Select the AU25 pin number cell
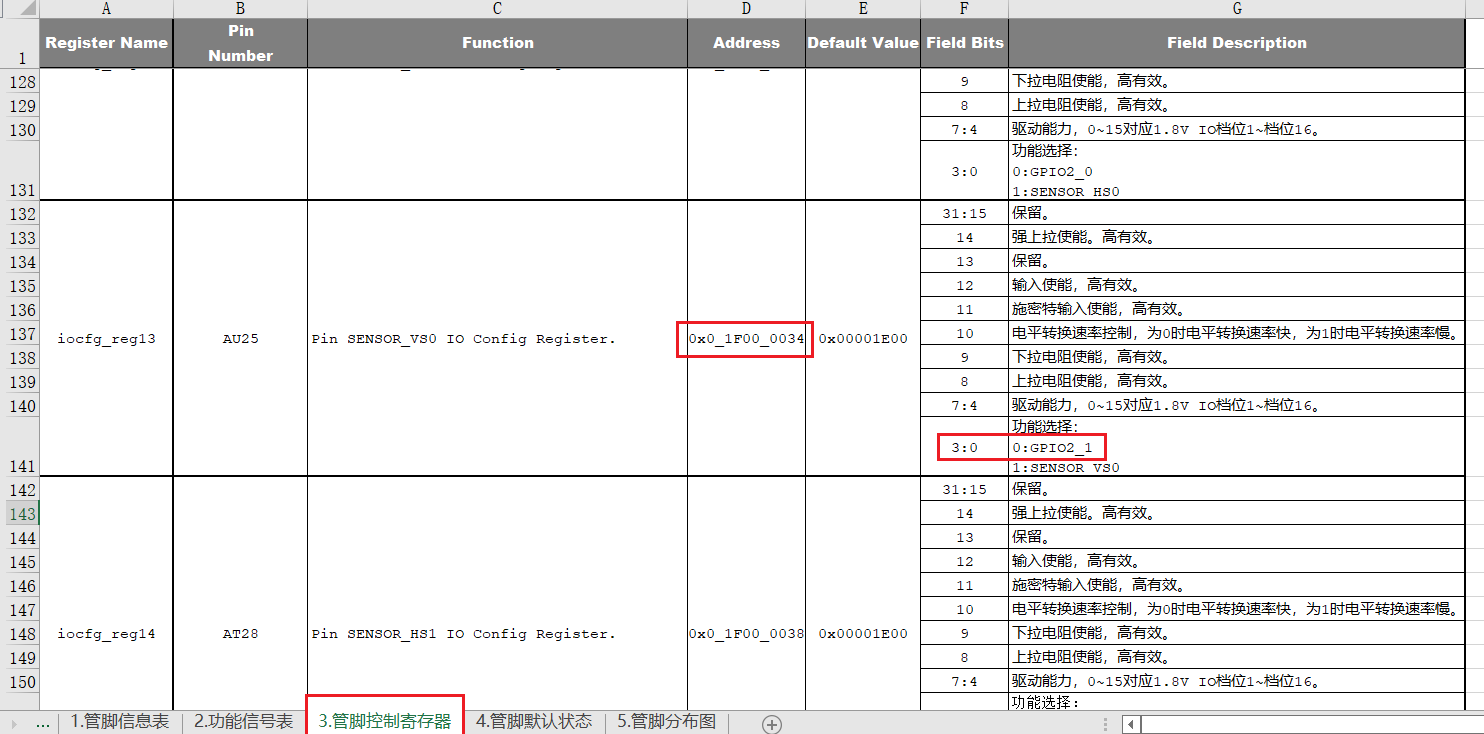Screen dimensions: 1484x734 tap(240, 338)
